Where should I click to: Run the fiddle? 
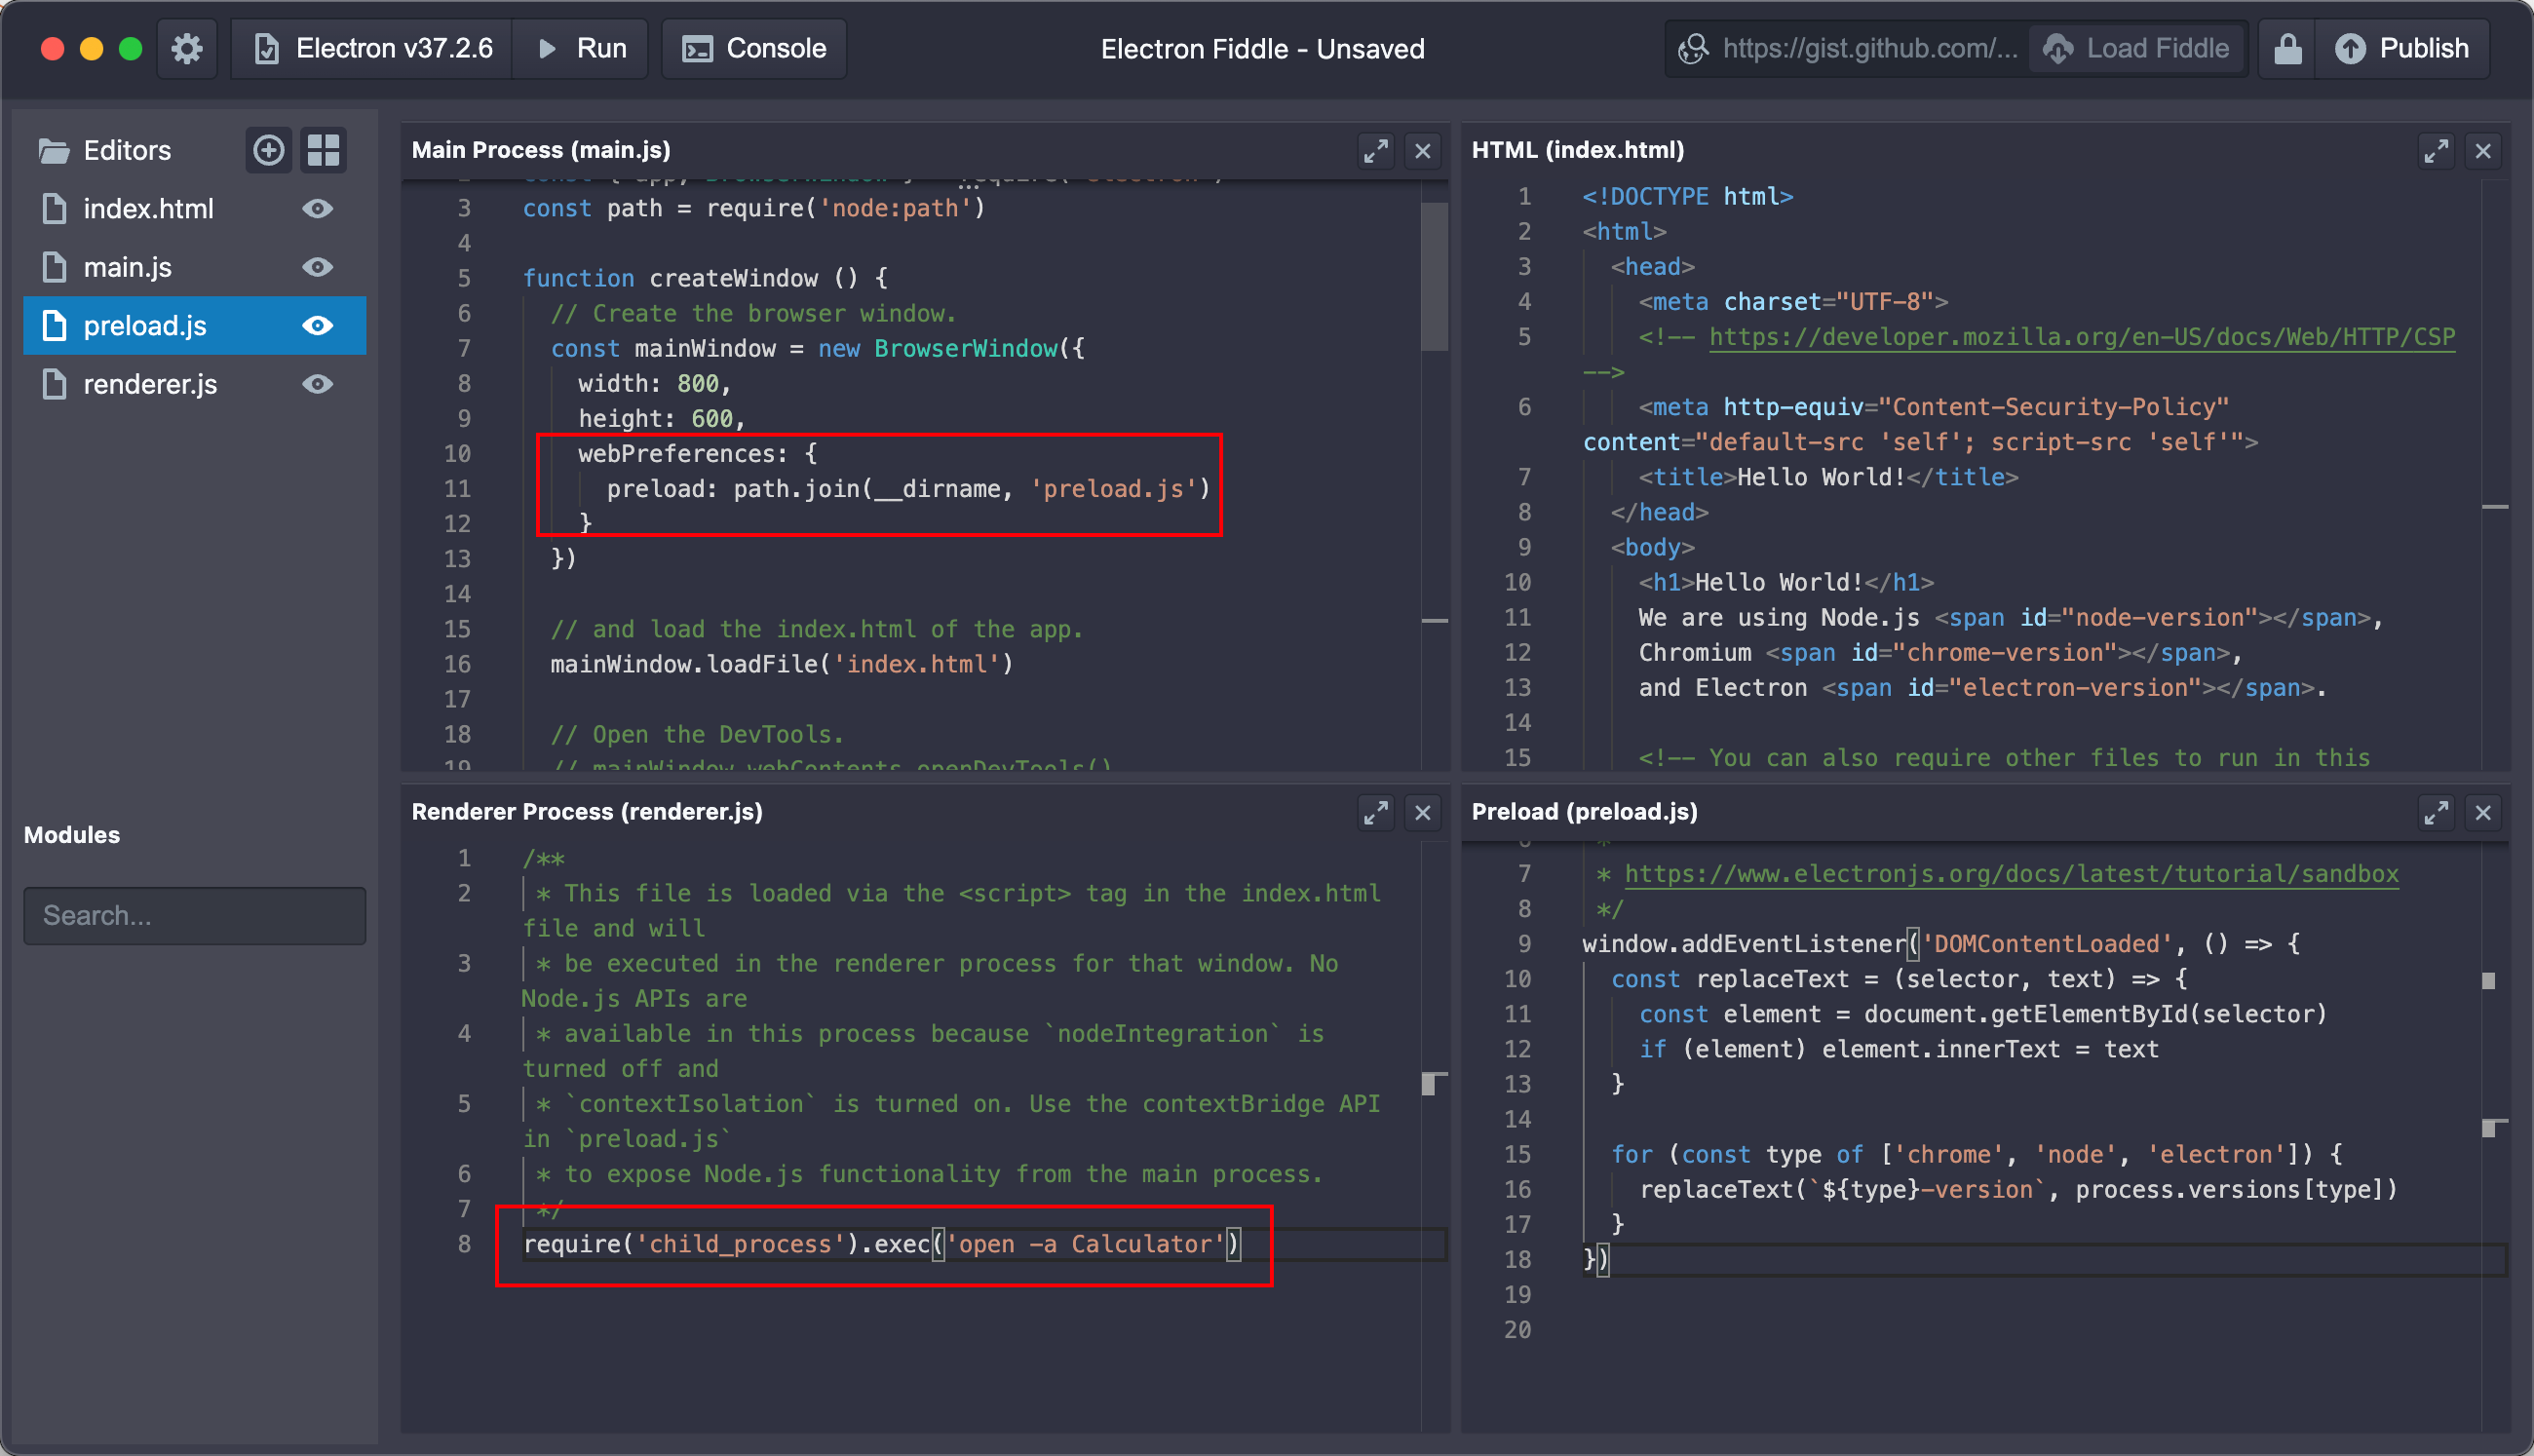(x=582, y=48)
